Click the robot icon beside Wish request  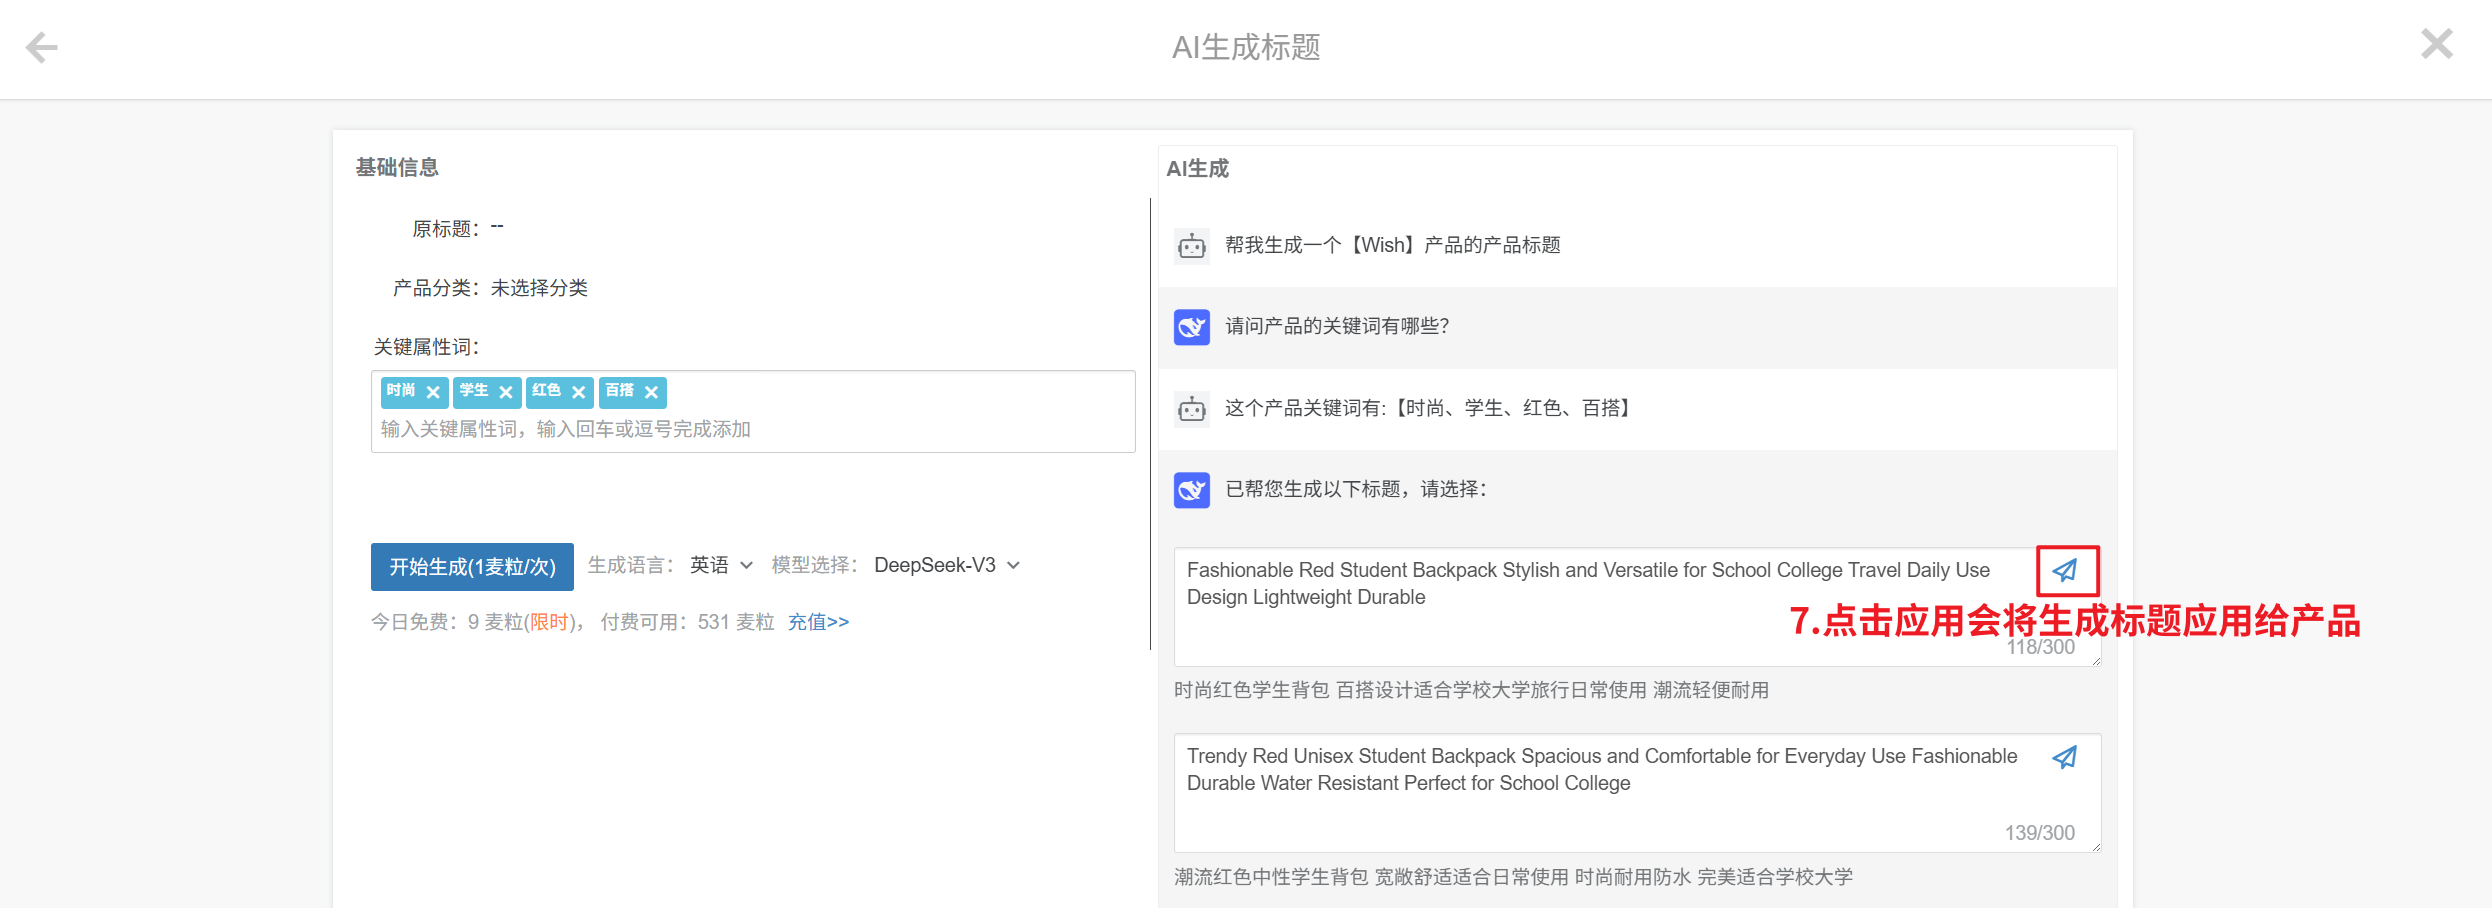tap(1191, 245)
